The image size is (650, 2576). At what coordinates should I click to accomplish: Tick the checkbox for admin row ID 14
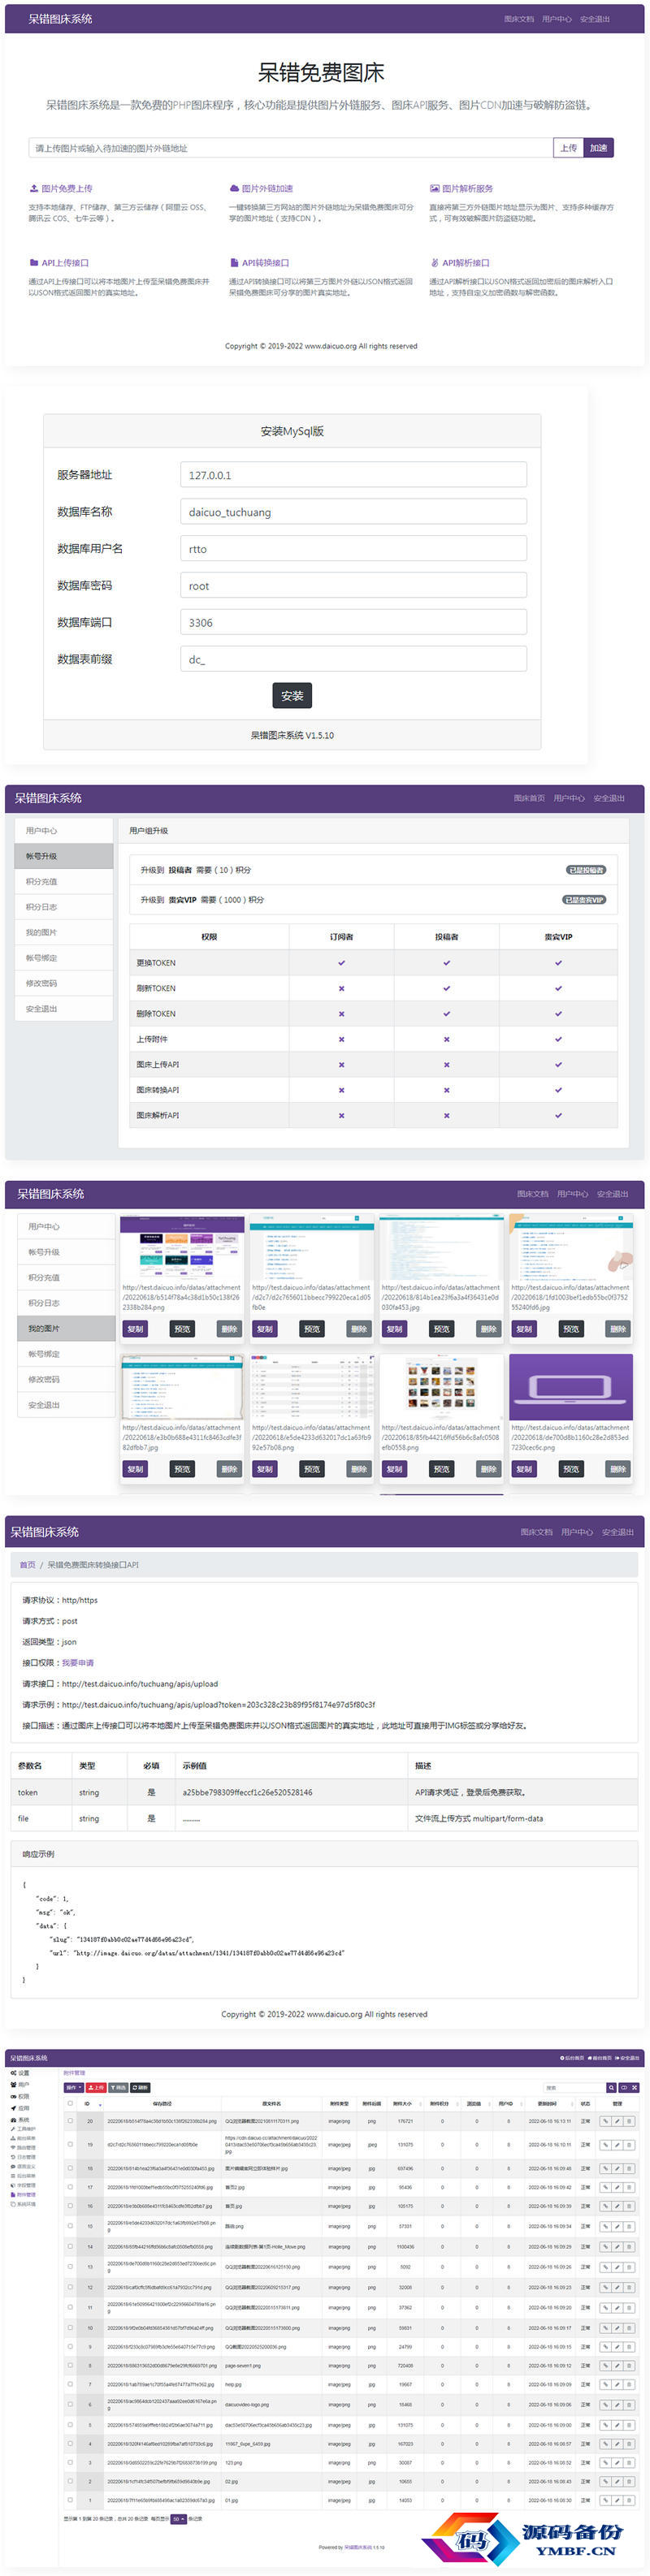point(70,2246)
